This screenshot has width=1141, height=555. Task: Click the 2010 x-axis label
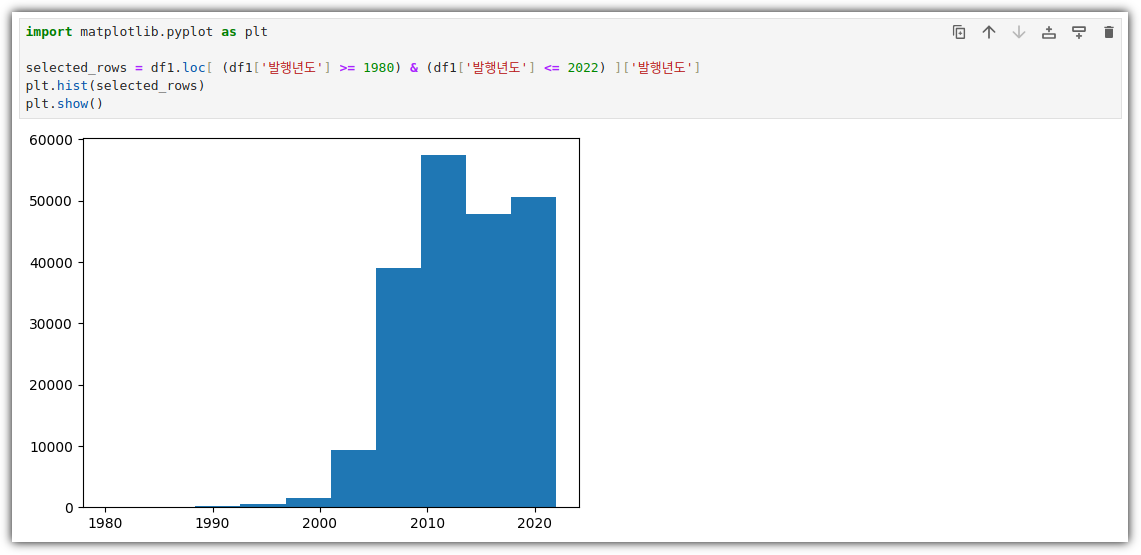click(427, 522)
